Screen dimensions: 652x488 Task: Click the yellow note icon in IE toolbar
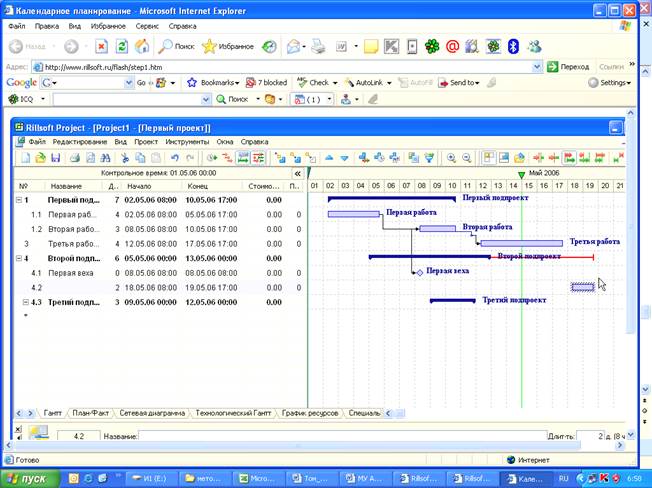click(370, 47)
